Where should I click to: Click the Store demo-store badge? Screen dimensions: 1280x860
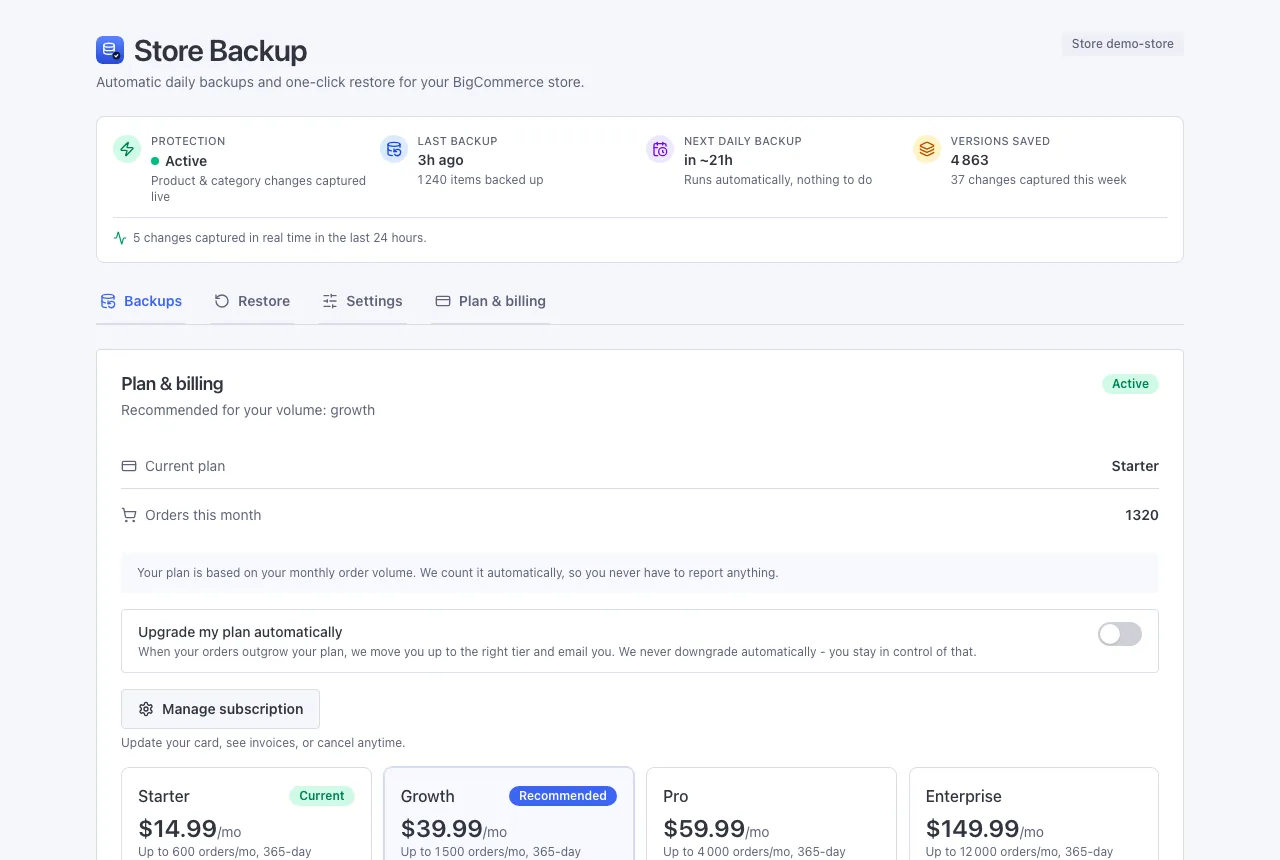(x=1123, y=44)
